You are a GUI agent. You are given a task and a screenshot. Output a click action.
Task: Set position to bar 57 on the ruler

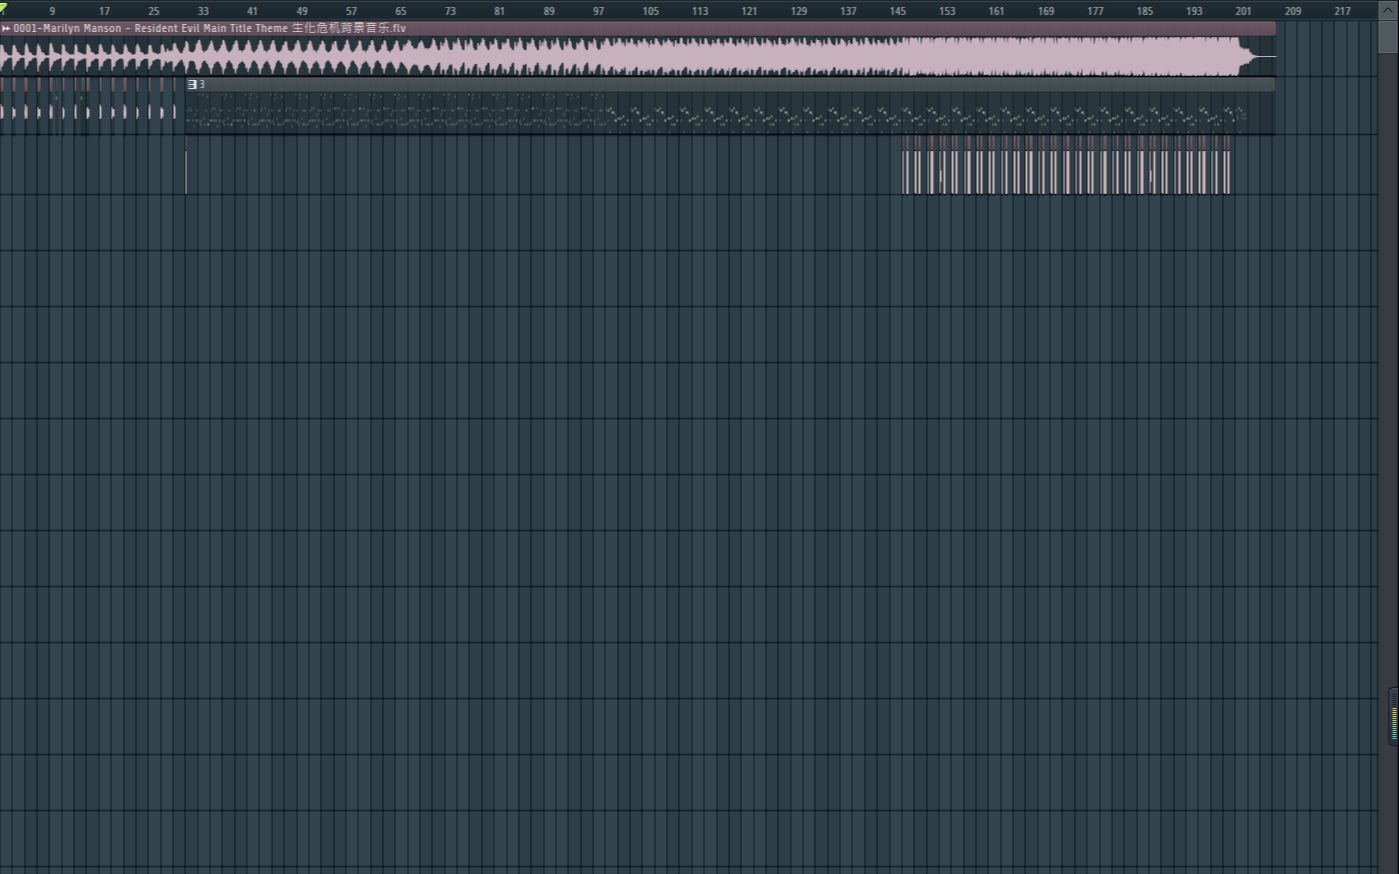coord(351,11)
